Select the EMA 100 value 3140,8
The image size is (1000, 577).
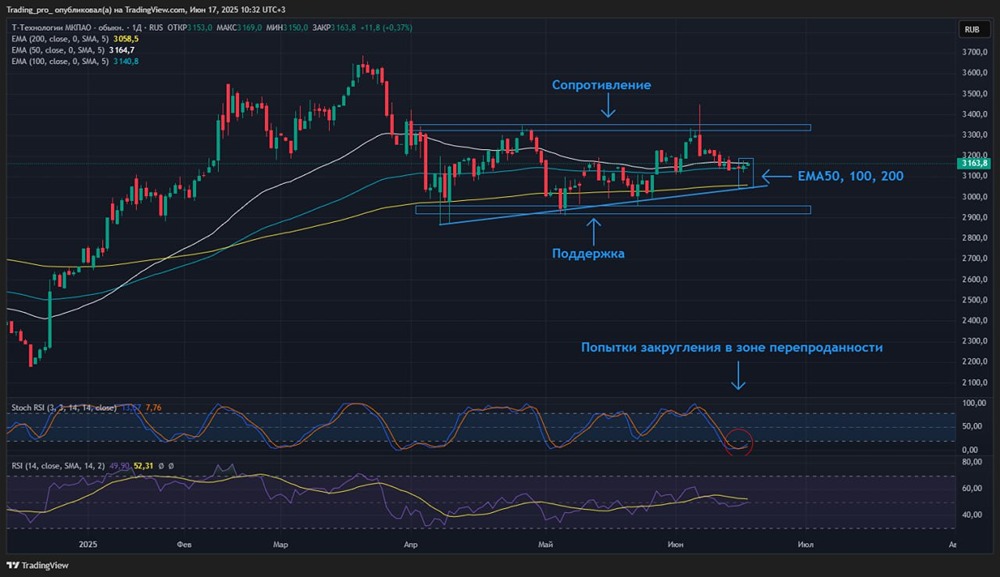(126, 61)
